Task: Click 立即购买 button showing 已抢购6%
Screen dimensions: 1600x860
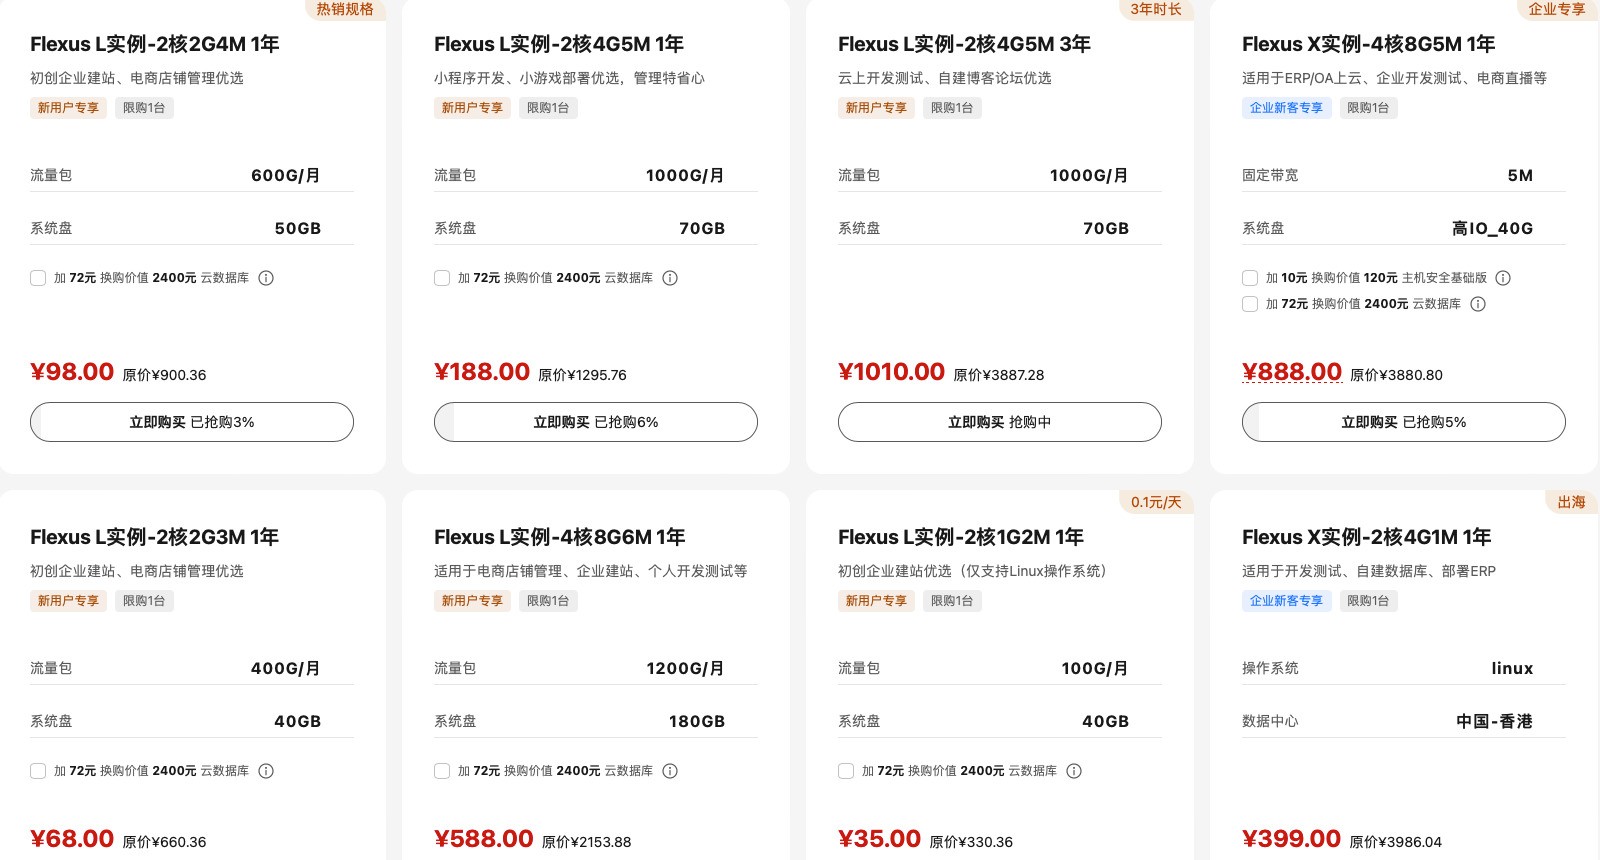Action: click(x=596, y=422)
